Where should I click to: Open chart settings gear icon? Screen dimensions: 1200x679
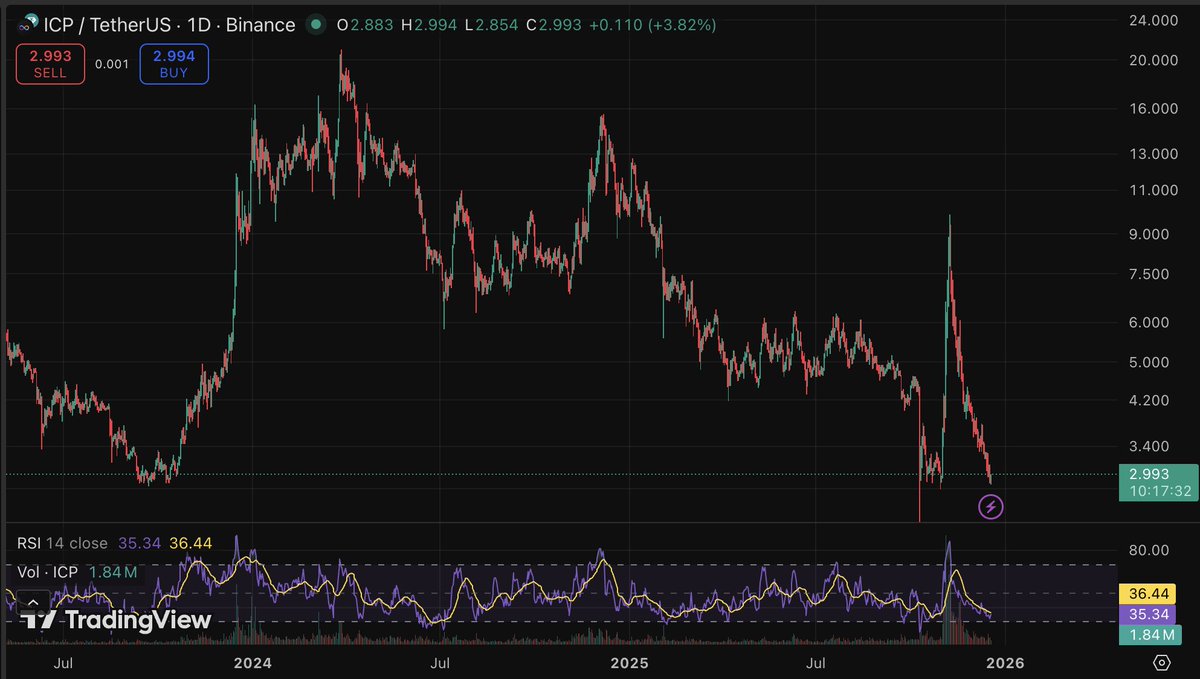[x=1161, y=662]
